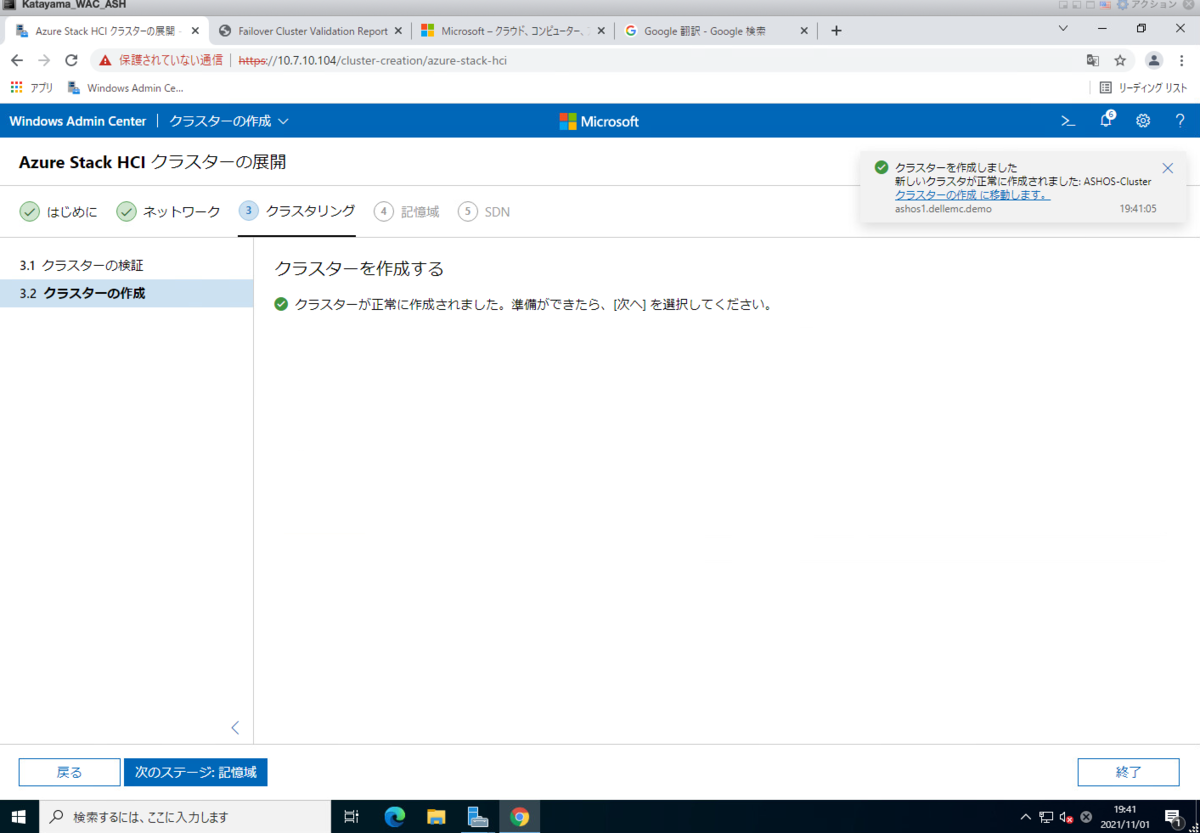Open the Chrome profile icon
This screenshot has width=1200, height=833.
[x=1154, y=60]
